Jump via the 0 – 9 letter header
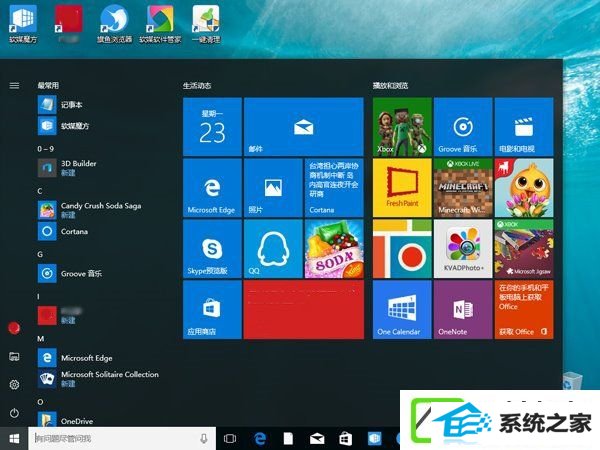 [46, 149]
